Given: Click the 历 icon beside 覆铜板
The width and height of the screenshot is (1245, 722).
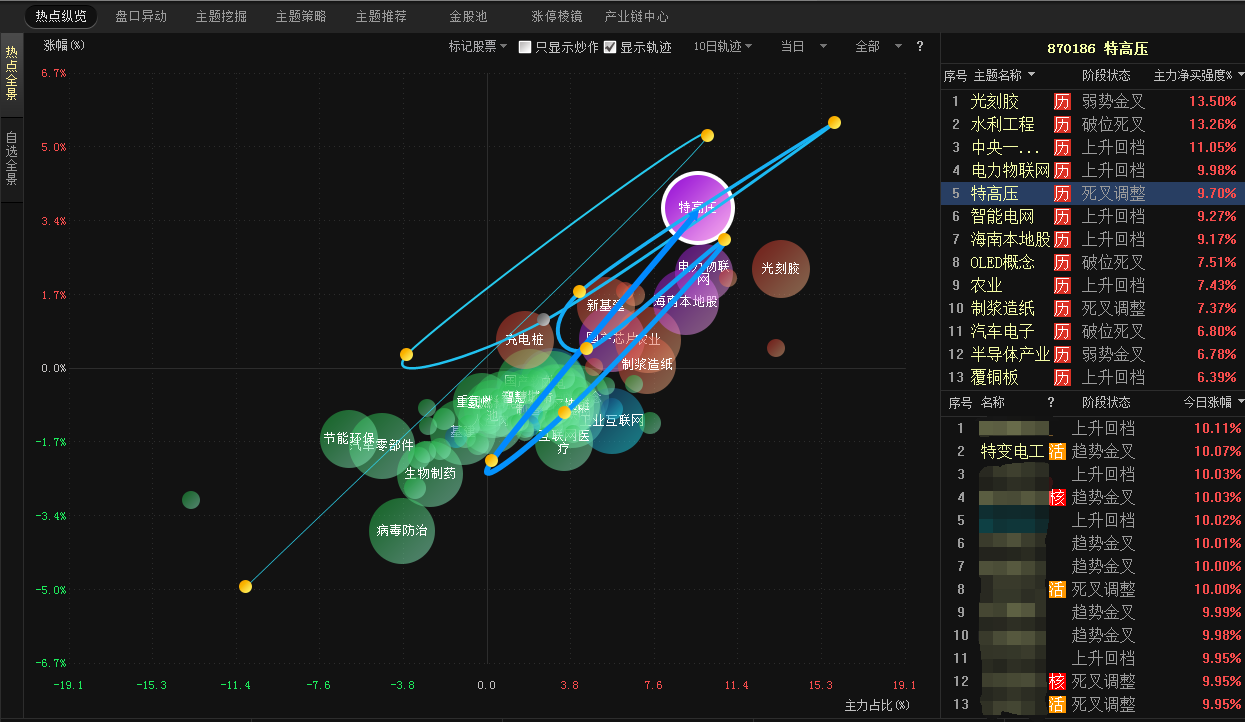Looking at the screenshot, I should tap(1062, 377).
